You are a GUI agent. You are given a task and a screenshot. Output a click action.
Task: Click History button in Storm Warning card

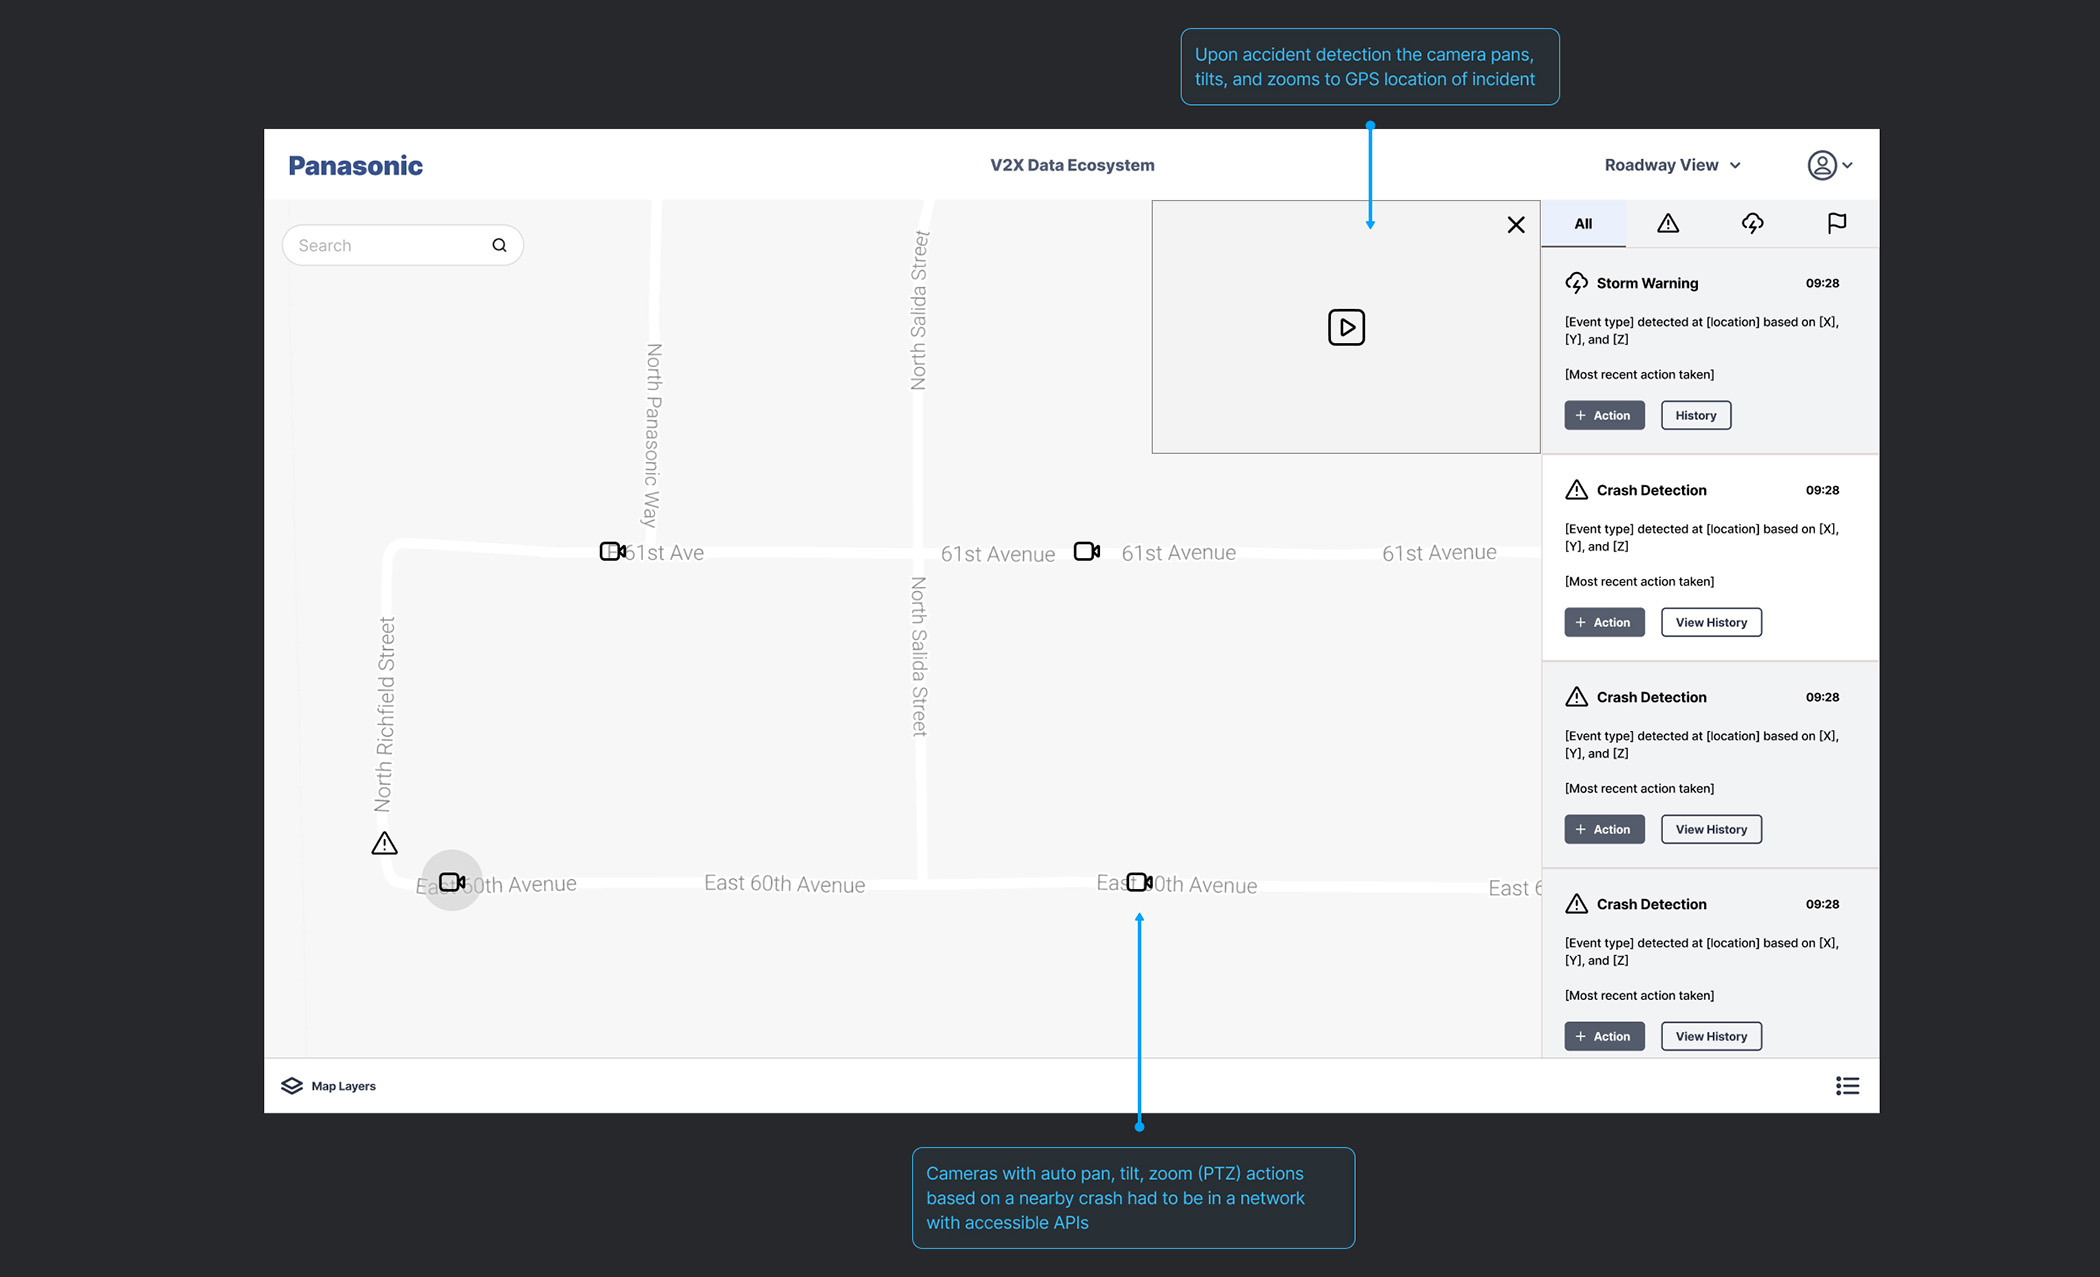point(1695,415)
